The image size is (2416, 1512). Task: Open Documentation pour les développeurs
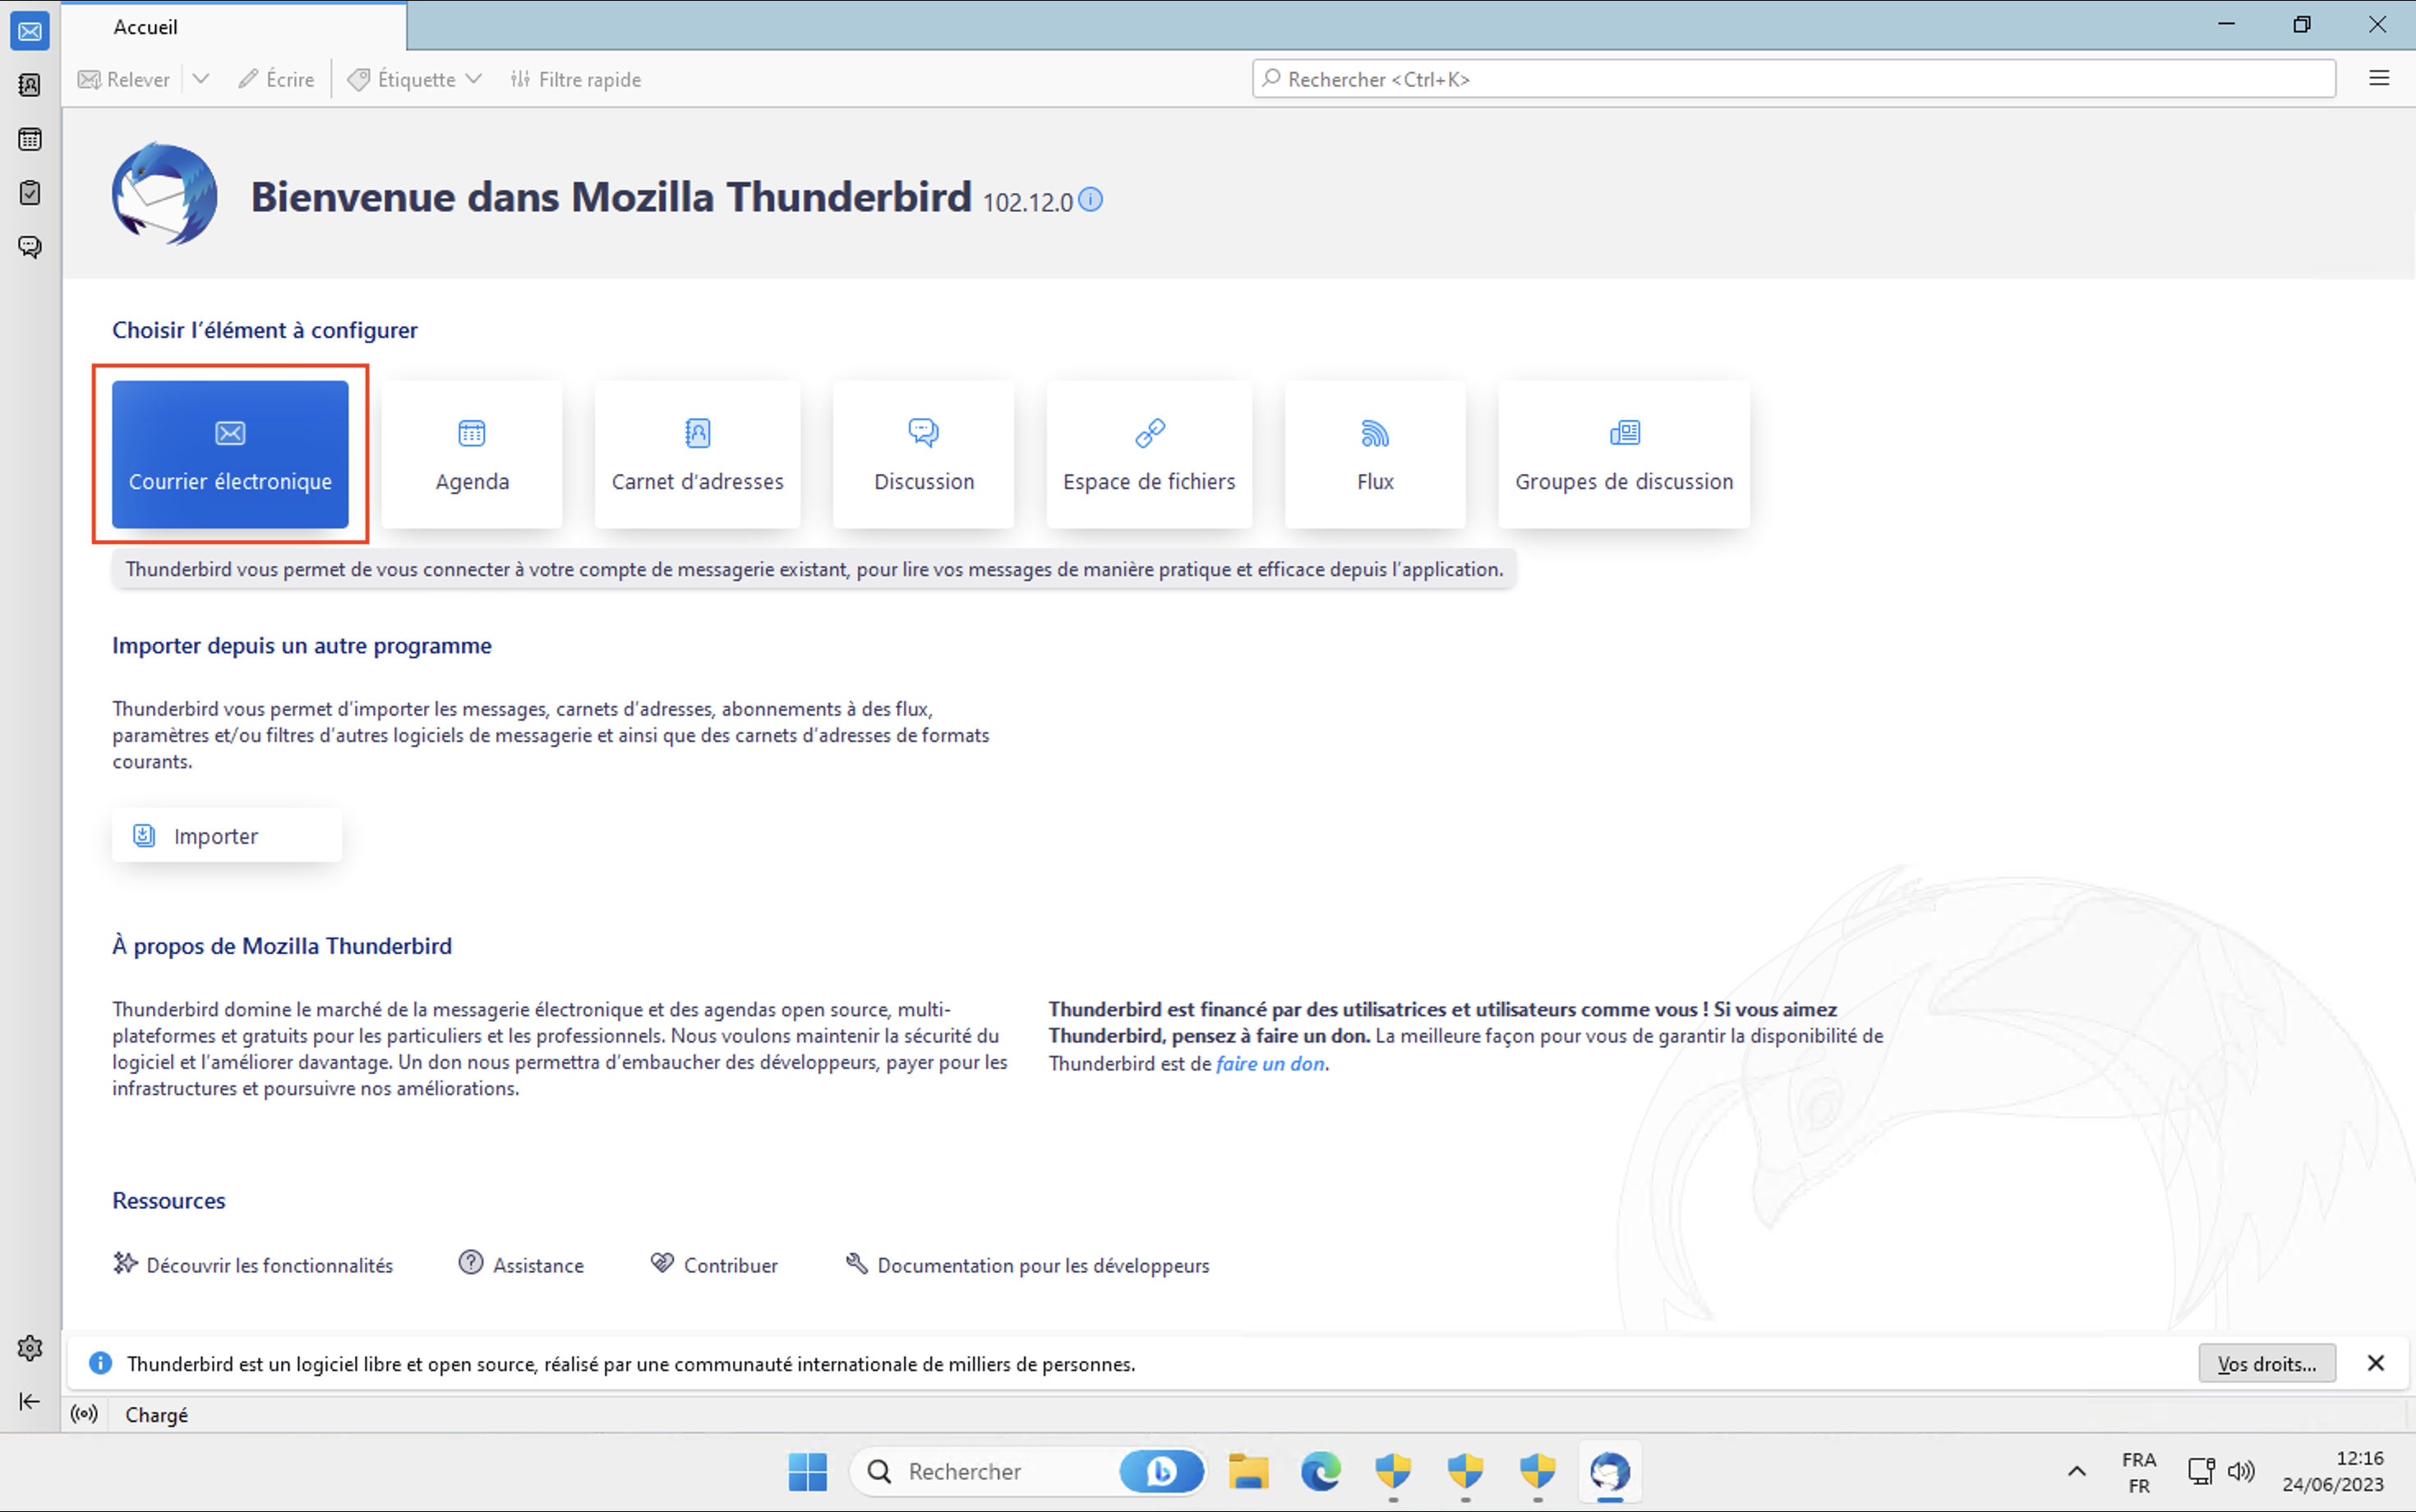pos(1027,1265)
